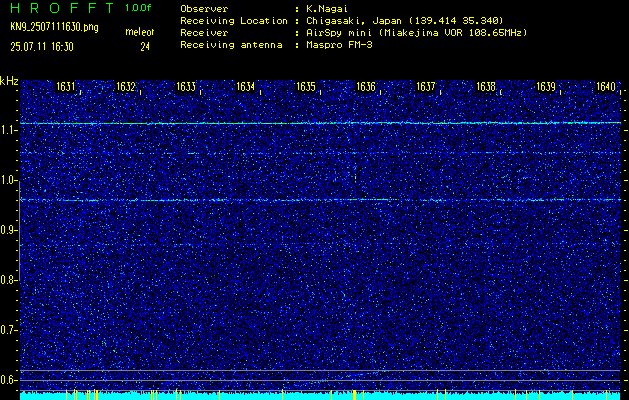Screen dimensions: 629x400
Task: Select the meteor count value 24
Action: 145,47
